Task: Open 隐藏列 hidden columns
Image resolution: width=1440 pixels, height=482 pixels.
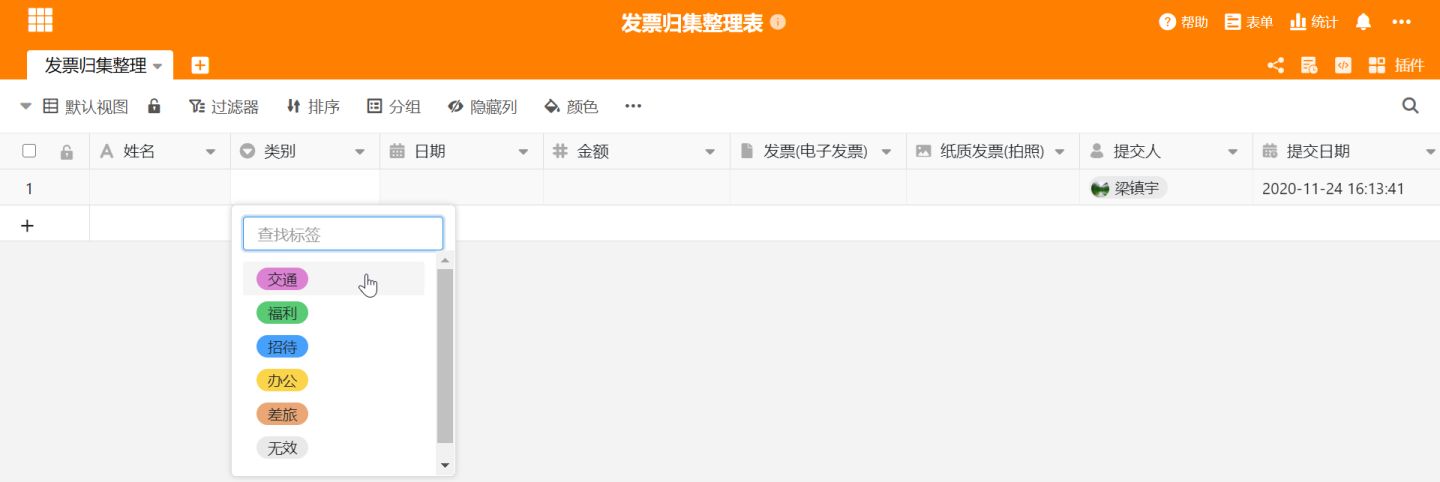Action: coord(482,106)
